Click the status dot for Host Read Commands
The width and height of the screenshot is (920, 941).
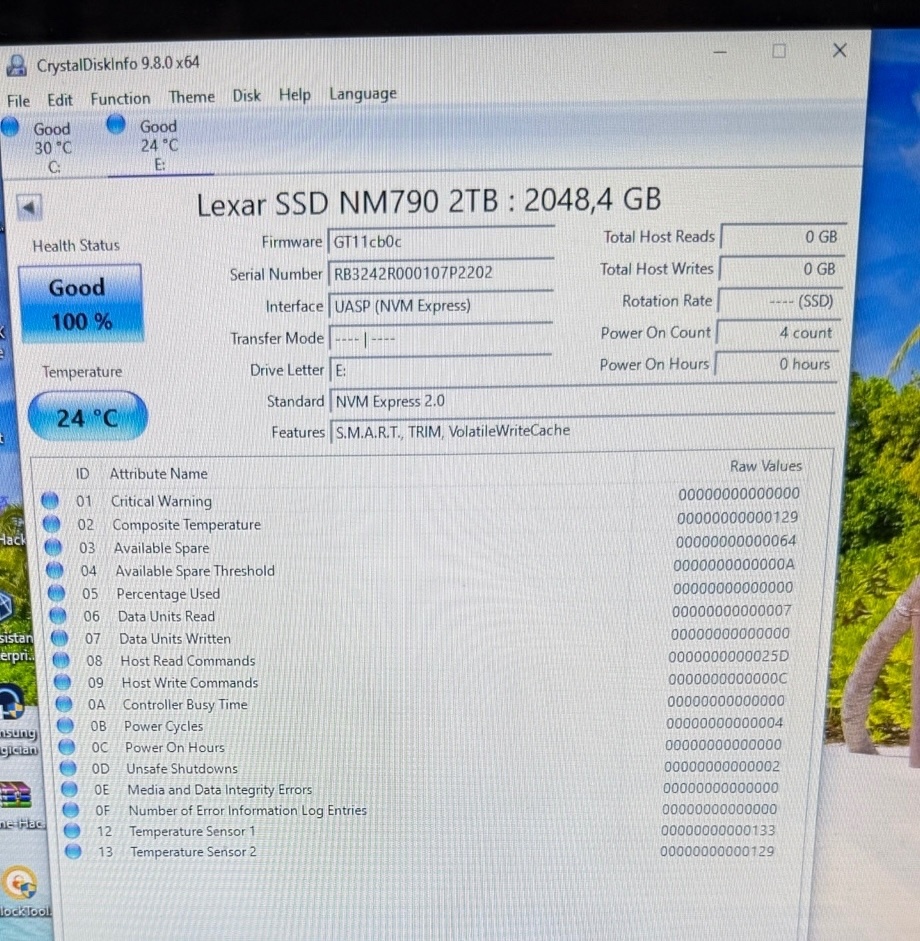click(61, 660)
